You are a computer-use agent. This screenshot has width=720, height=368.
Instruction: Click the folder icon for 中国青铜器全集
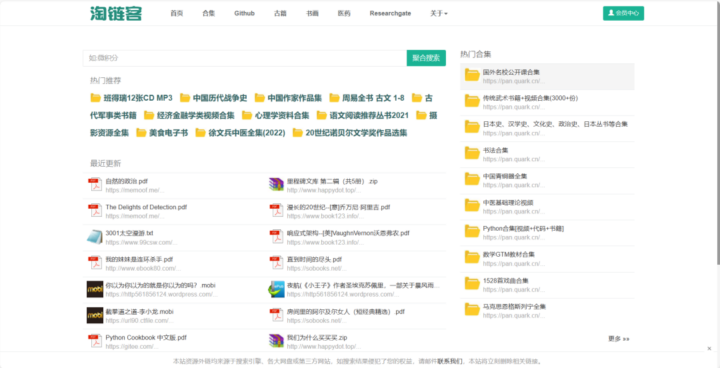(x=472, y=179)
